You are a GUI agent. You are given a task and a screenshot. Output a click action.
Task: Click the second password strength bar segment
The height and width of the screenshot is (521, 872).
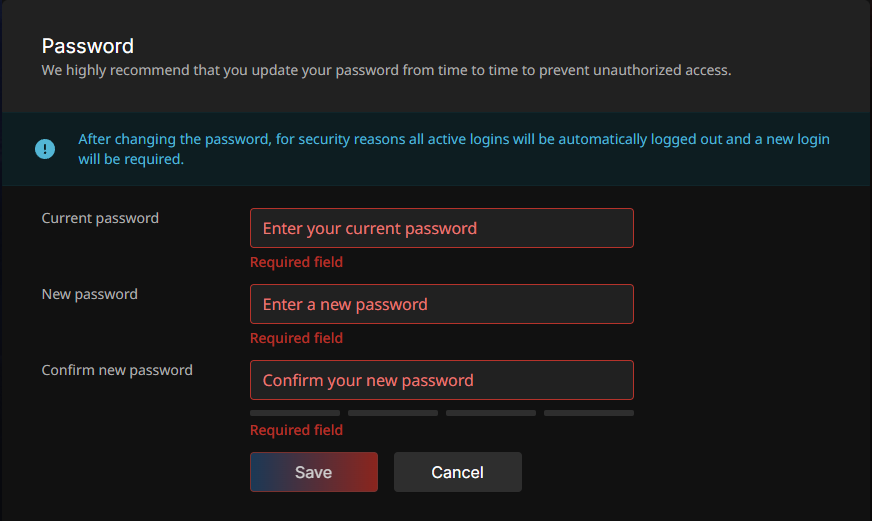393,412
